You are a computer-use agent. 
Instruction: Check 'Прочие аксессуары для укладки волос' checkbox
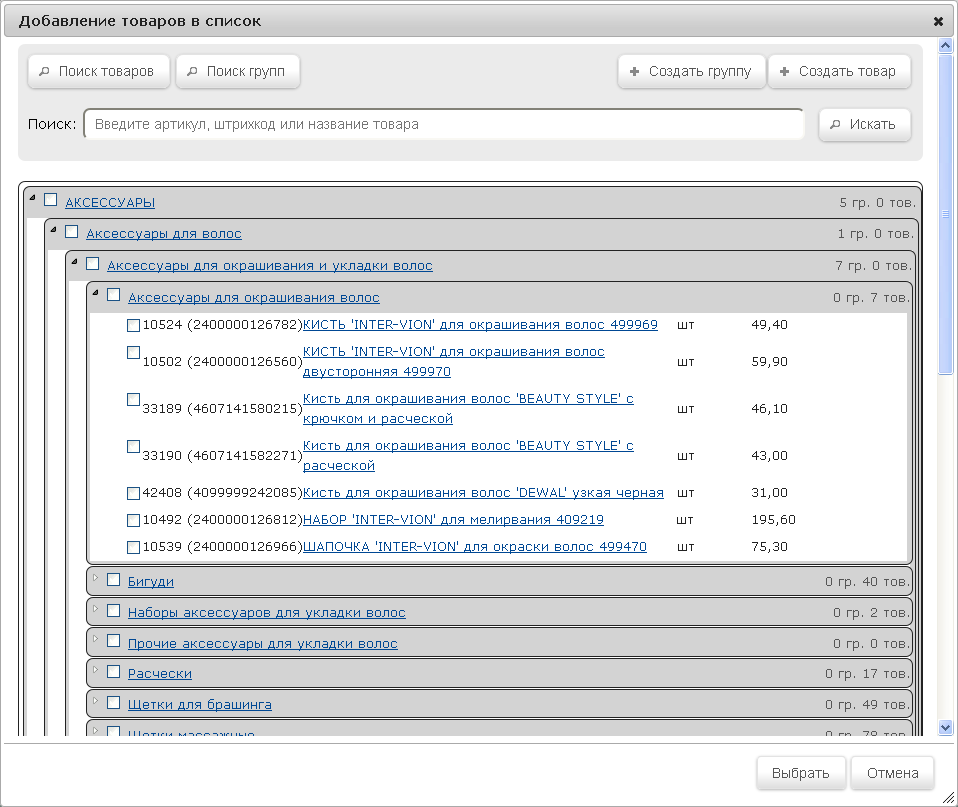coord(113,641)
